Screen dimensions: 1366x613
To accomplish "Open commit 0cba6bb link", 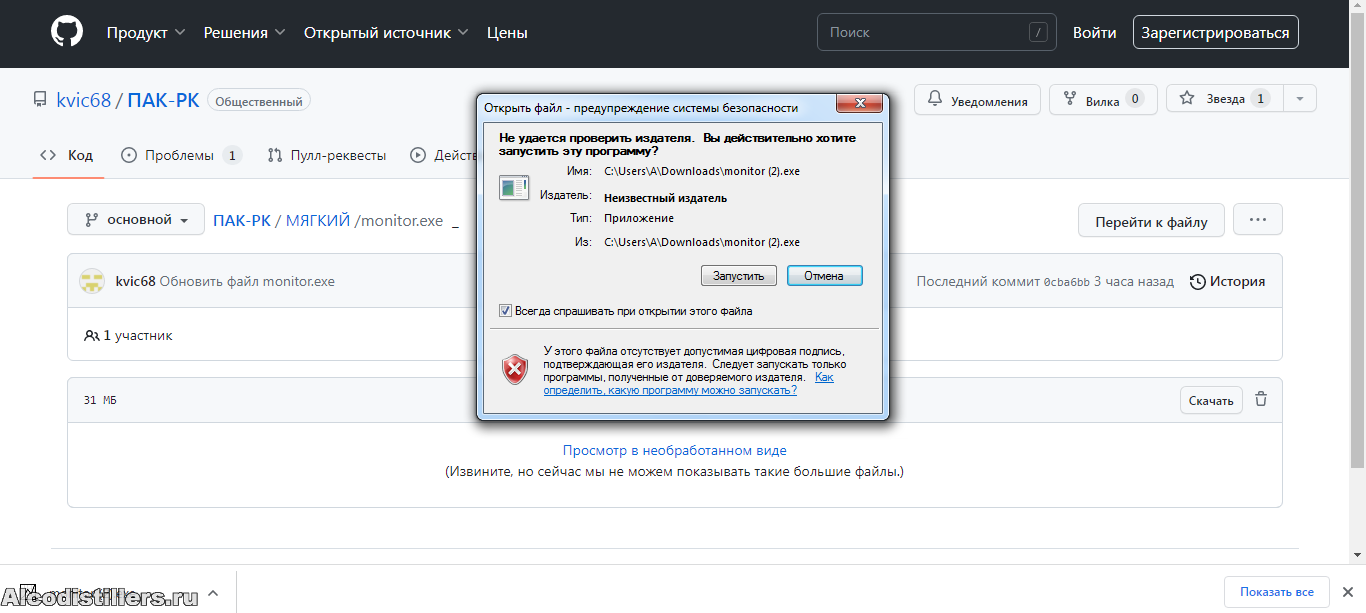I will coord(1067,282).
